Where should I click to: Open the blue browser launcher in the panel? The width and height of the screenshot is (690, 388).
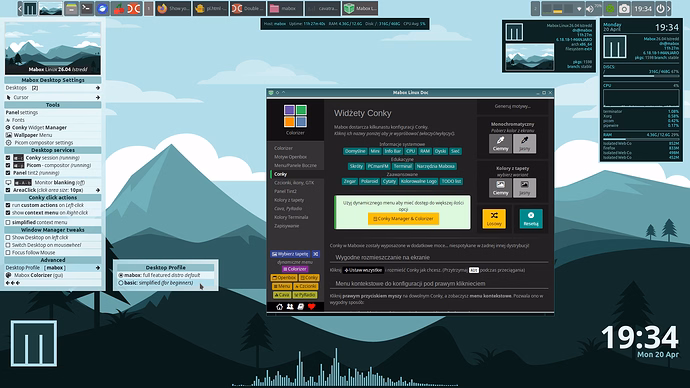pyautogui.click(x=102, y=8)
